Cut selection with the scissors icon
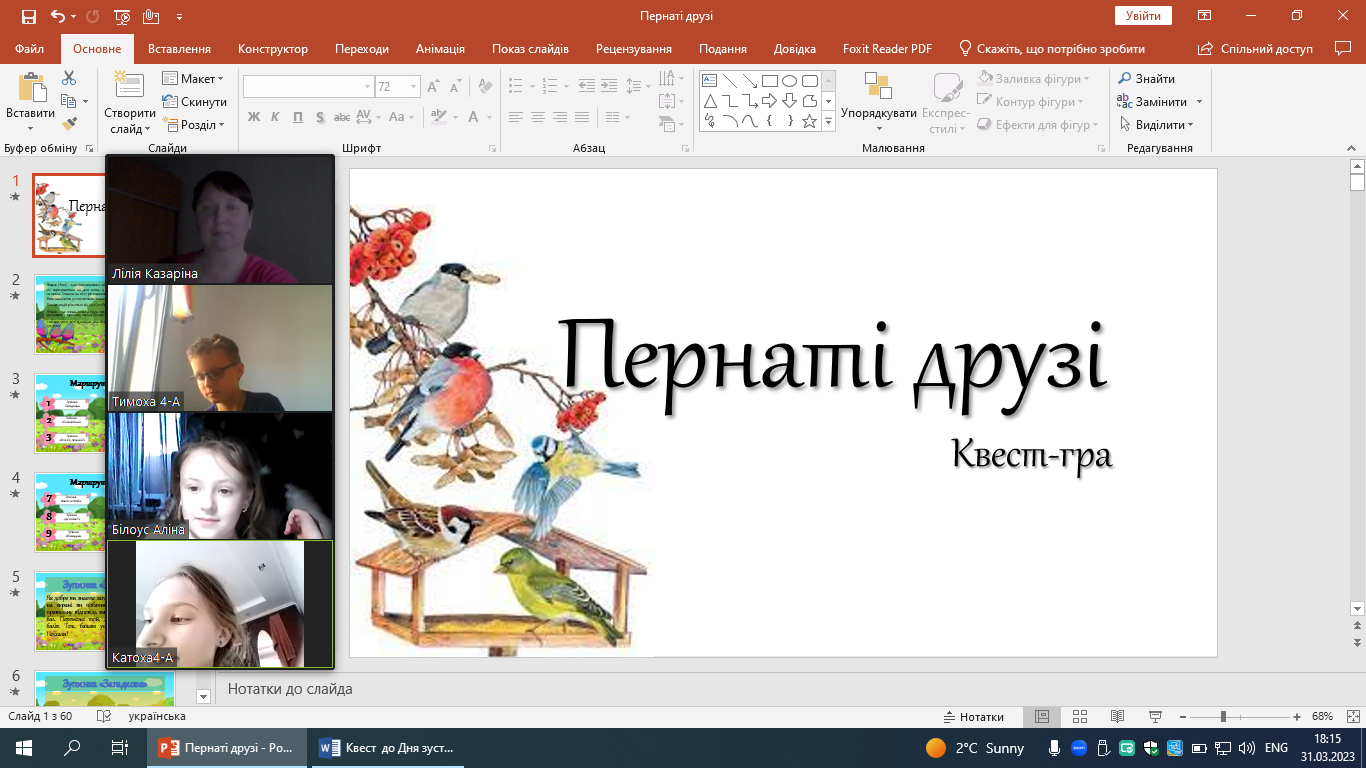 coord(69,78)
